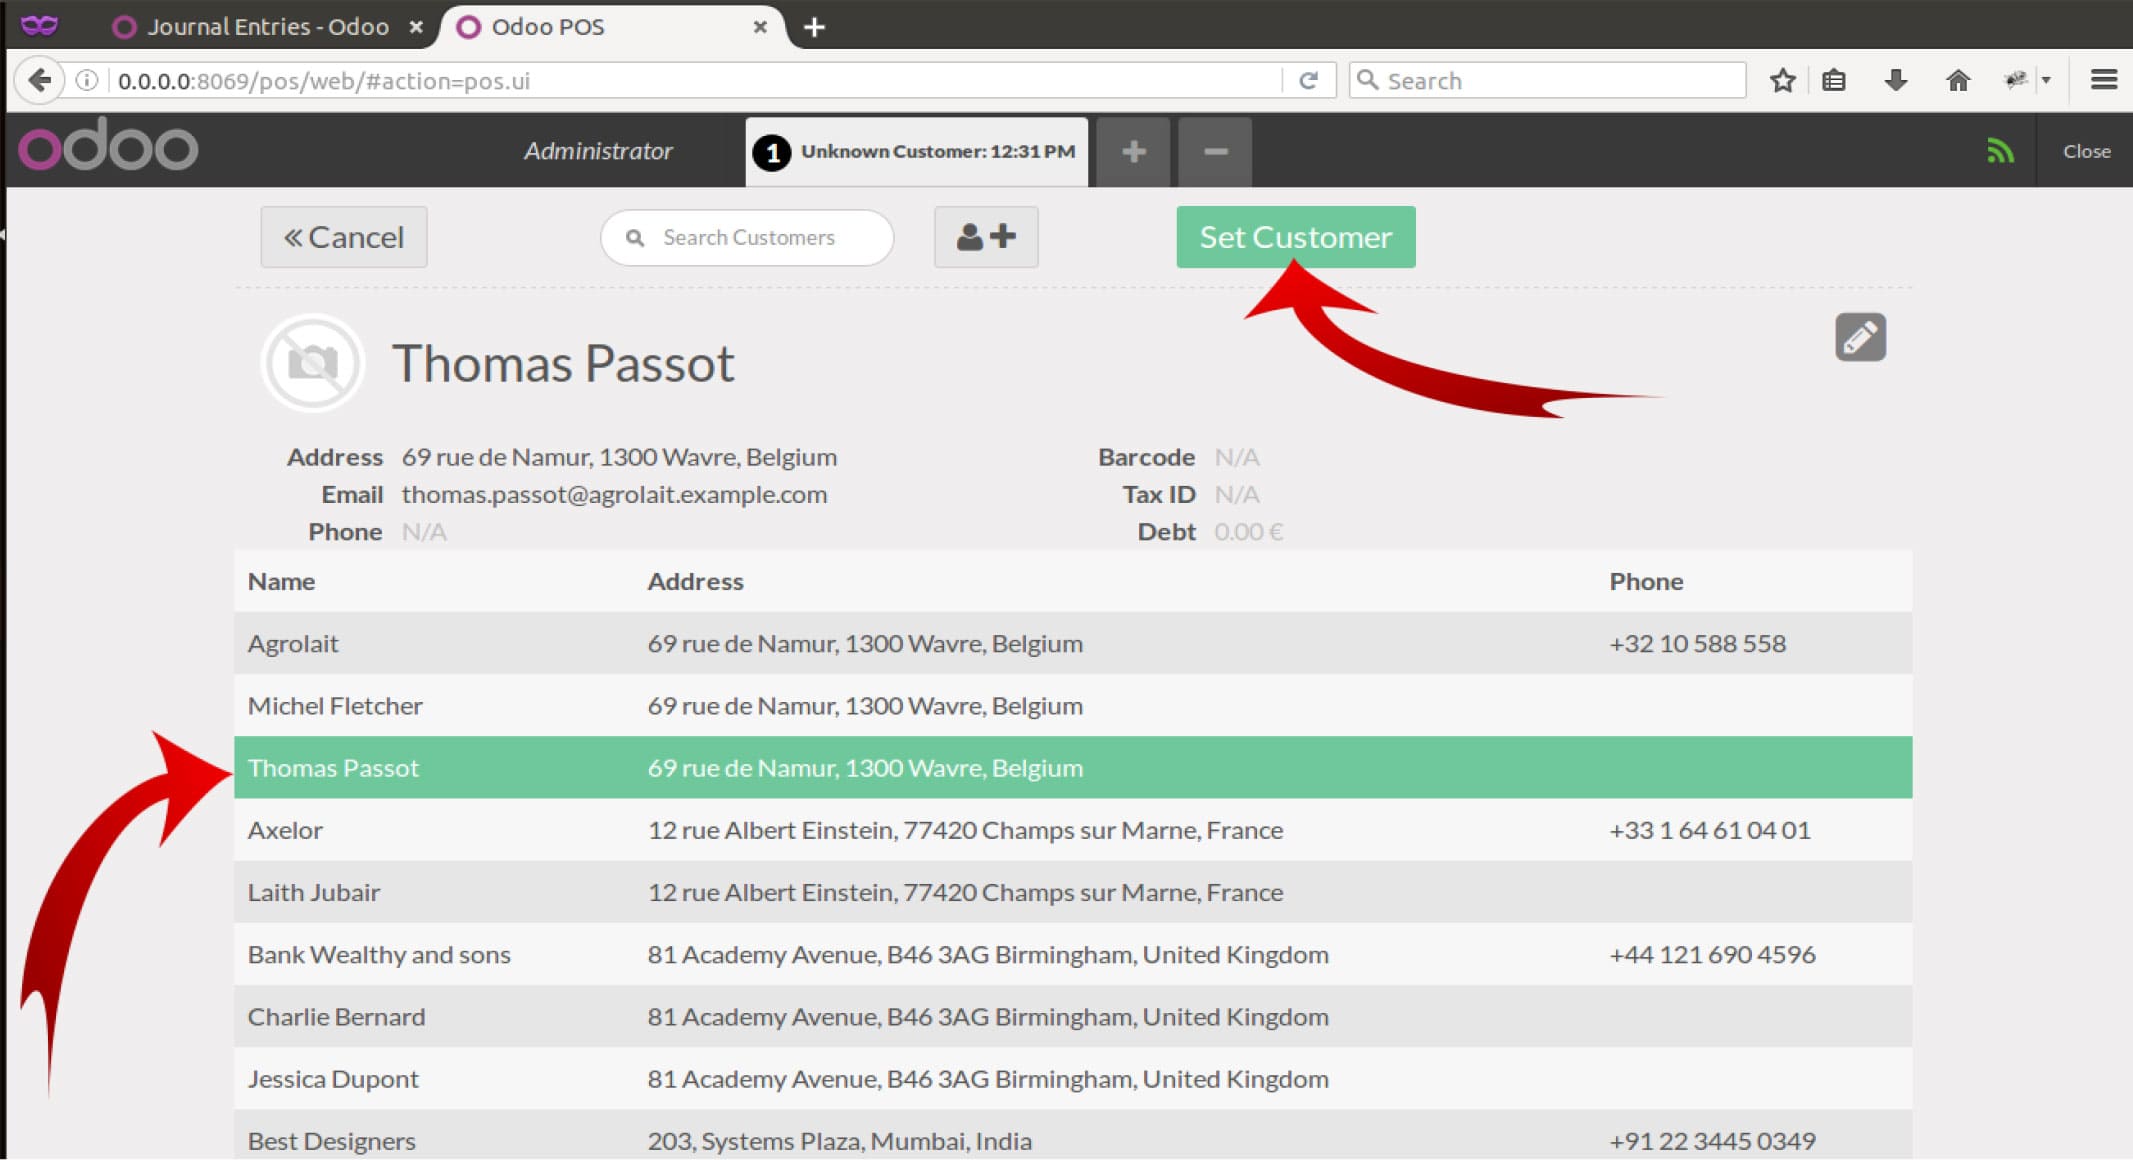2133x1160 pixels.
Task: Select the Jessica Dupont customer row
Action: [1073, 1078]
